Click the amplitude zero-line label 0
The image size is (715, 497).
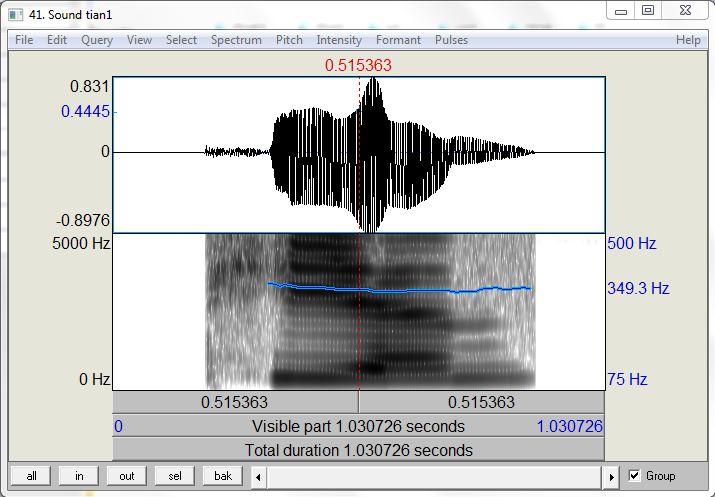click(x=105, y=151)
